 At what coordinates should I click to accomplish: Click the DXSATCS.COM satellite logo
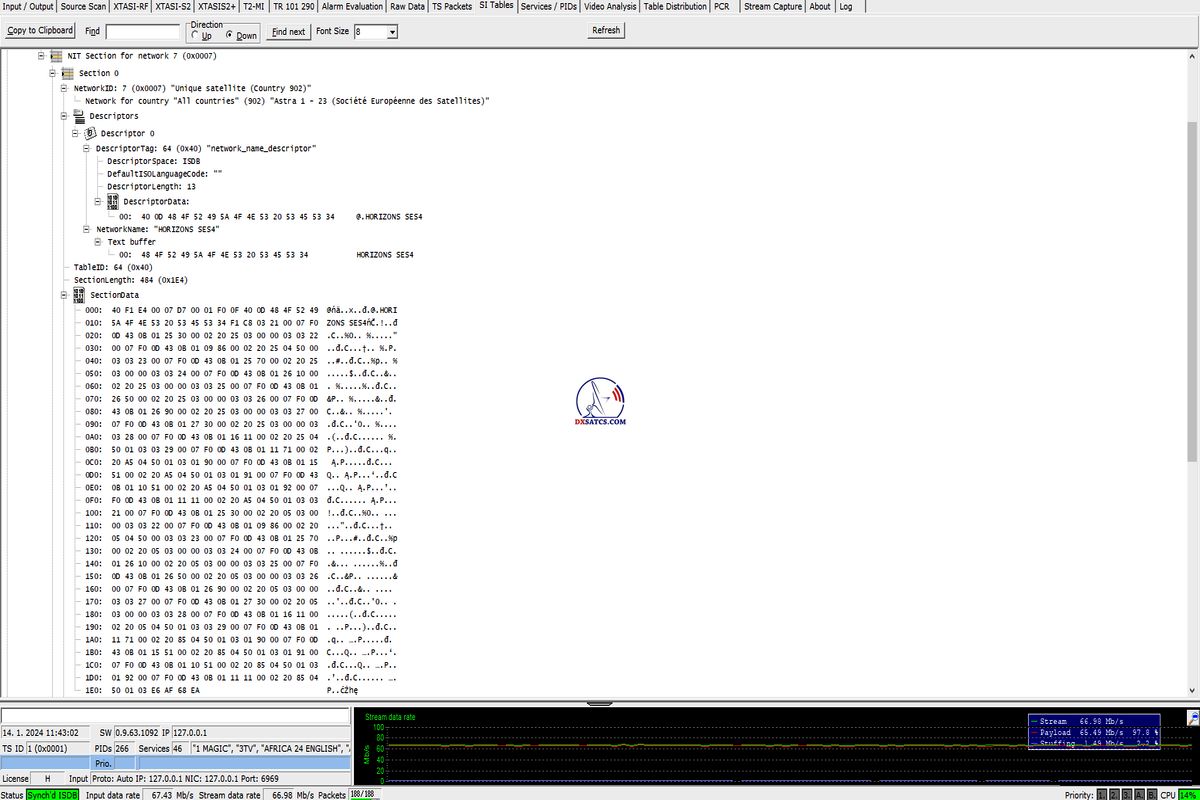point(600,403)
